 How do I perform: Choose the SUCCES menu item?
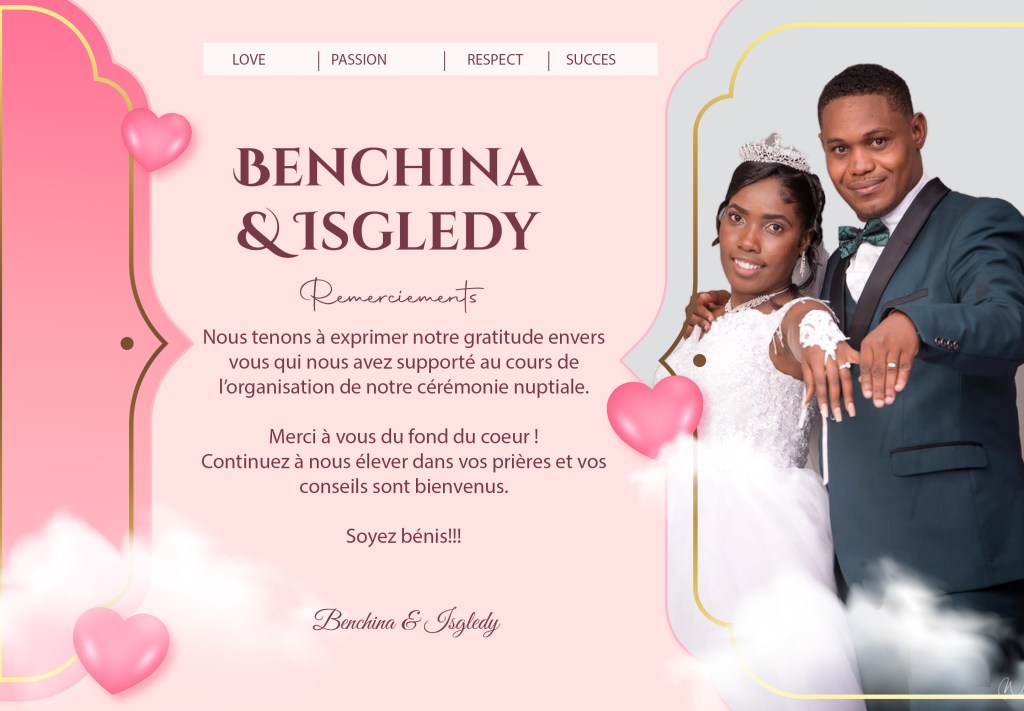point(590,59)
